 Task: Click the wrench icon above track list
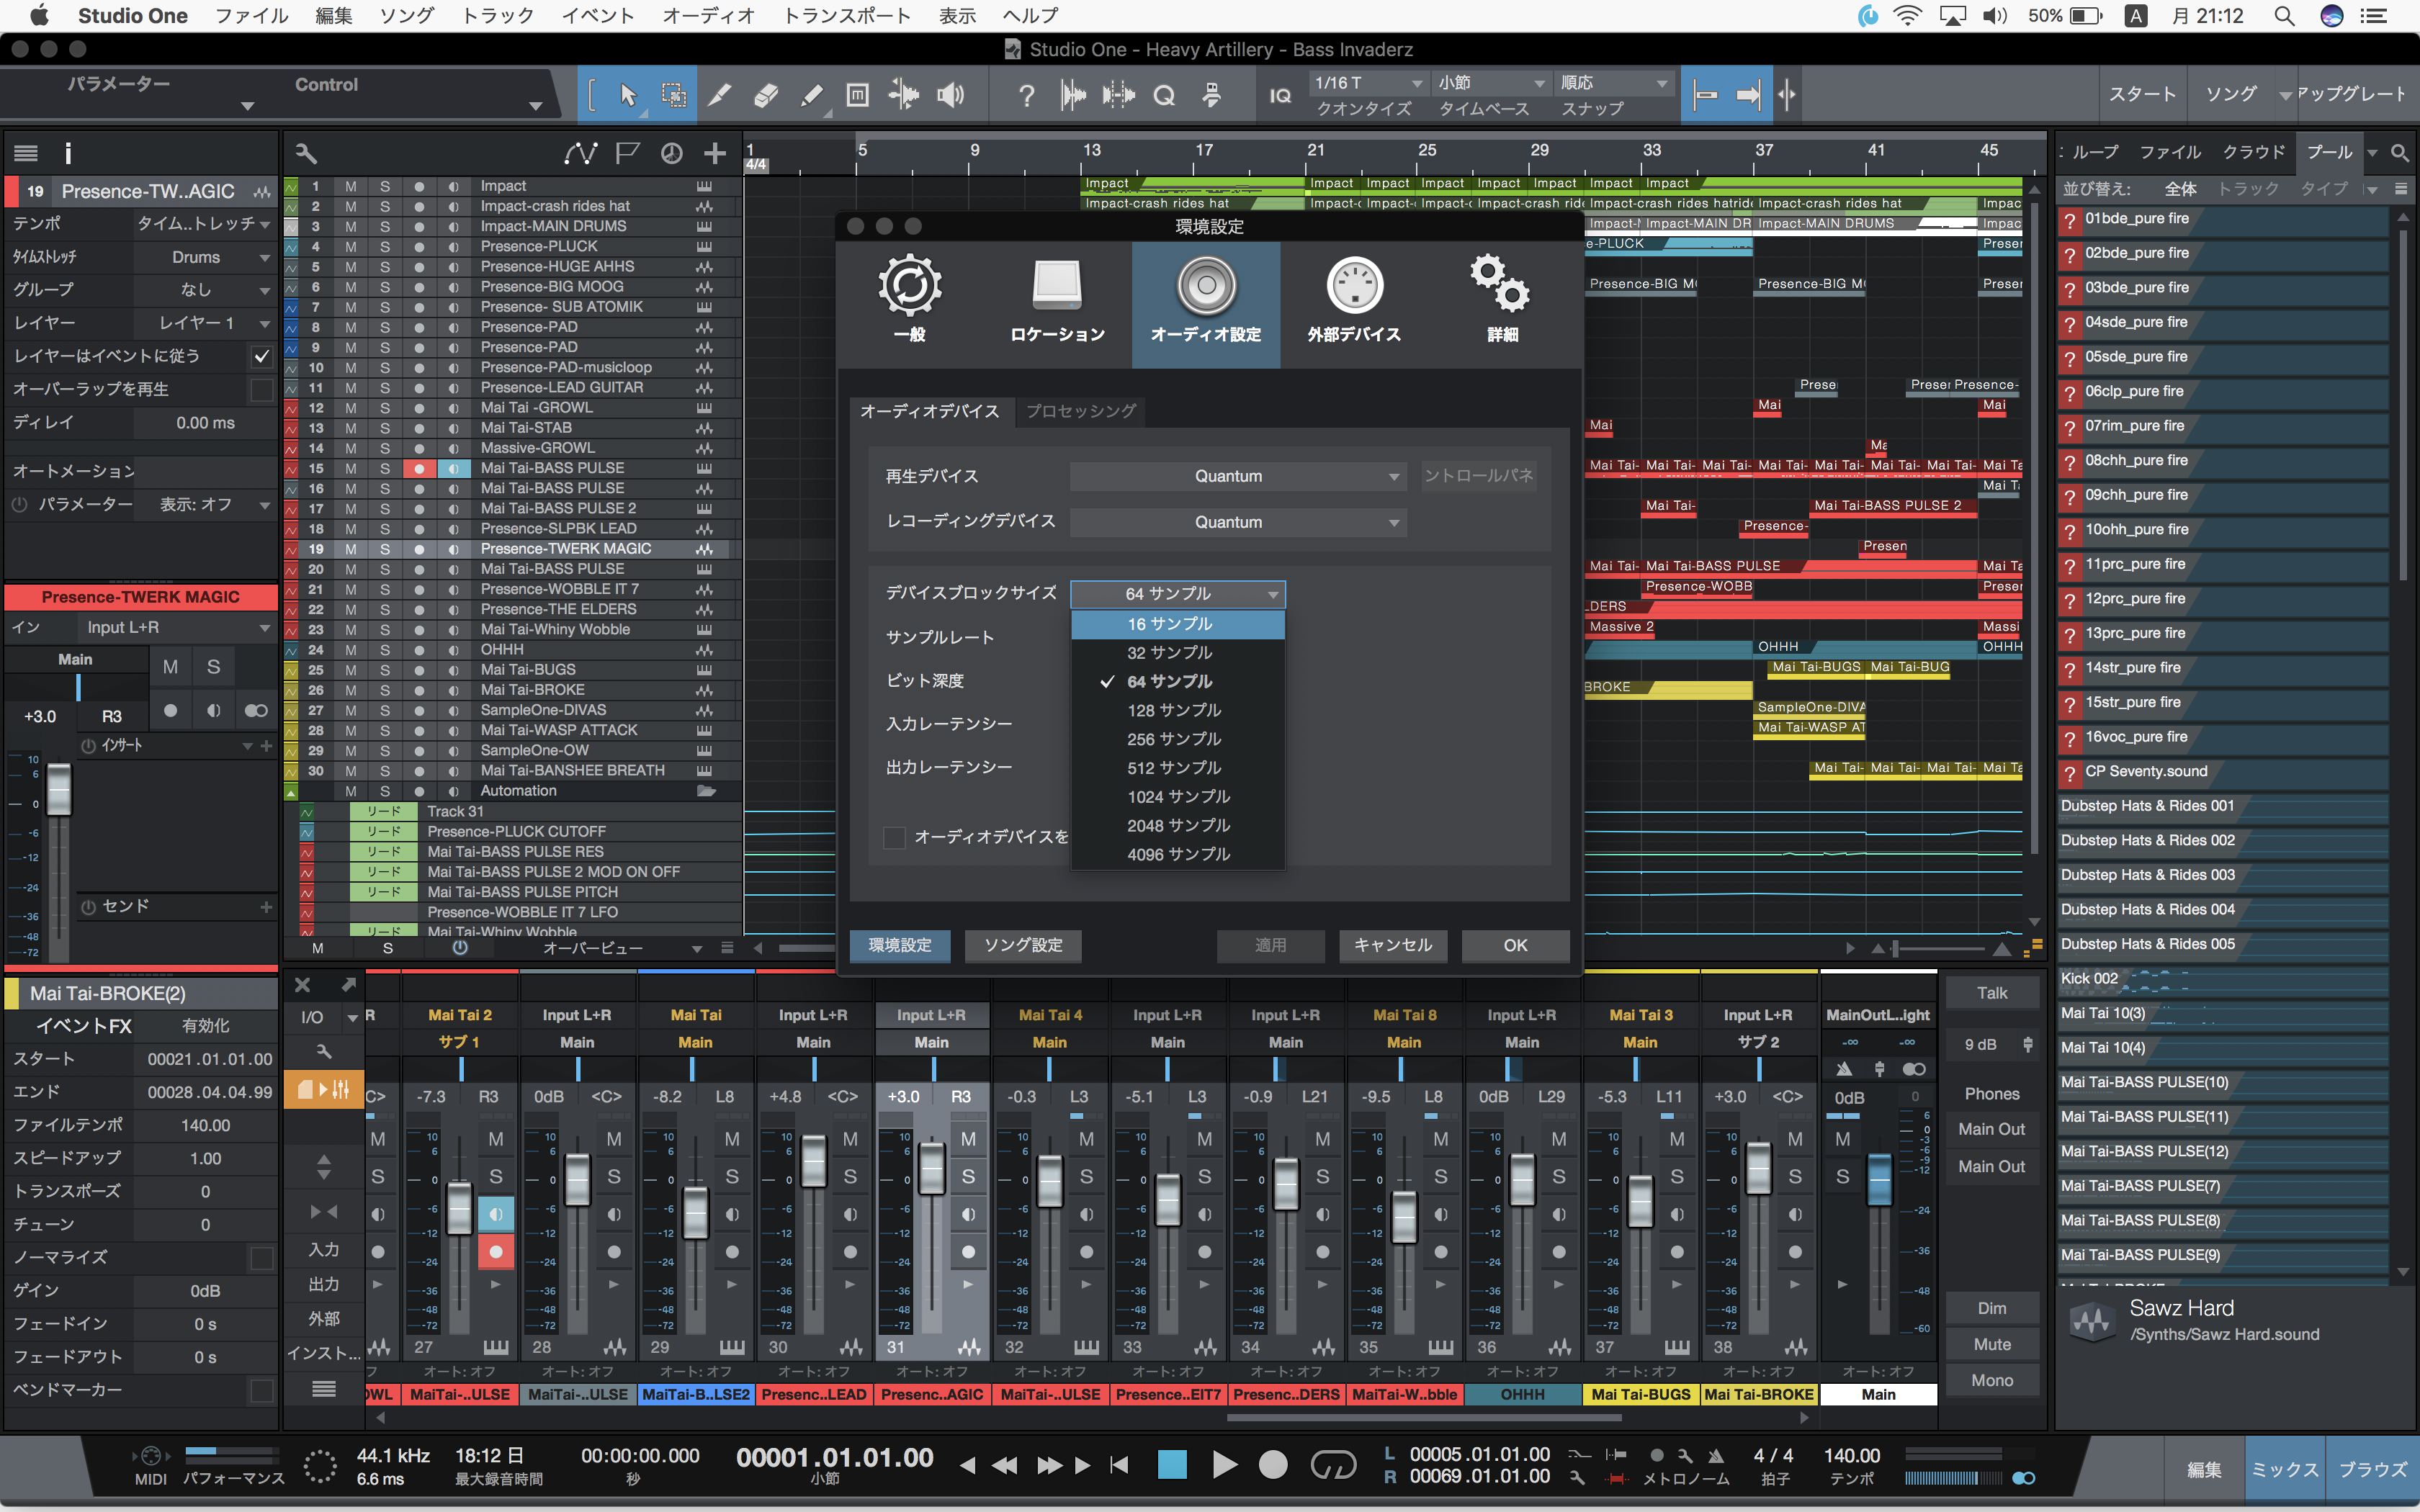point(306,153)
